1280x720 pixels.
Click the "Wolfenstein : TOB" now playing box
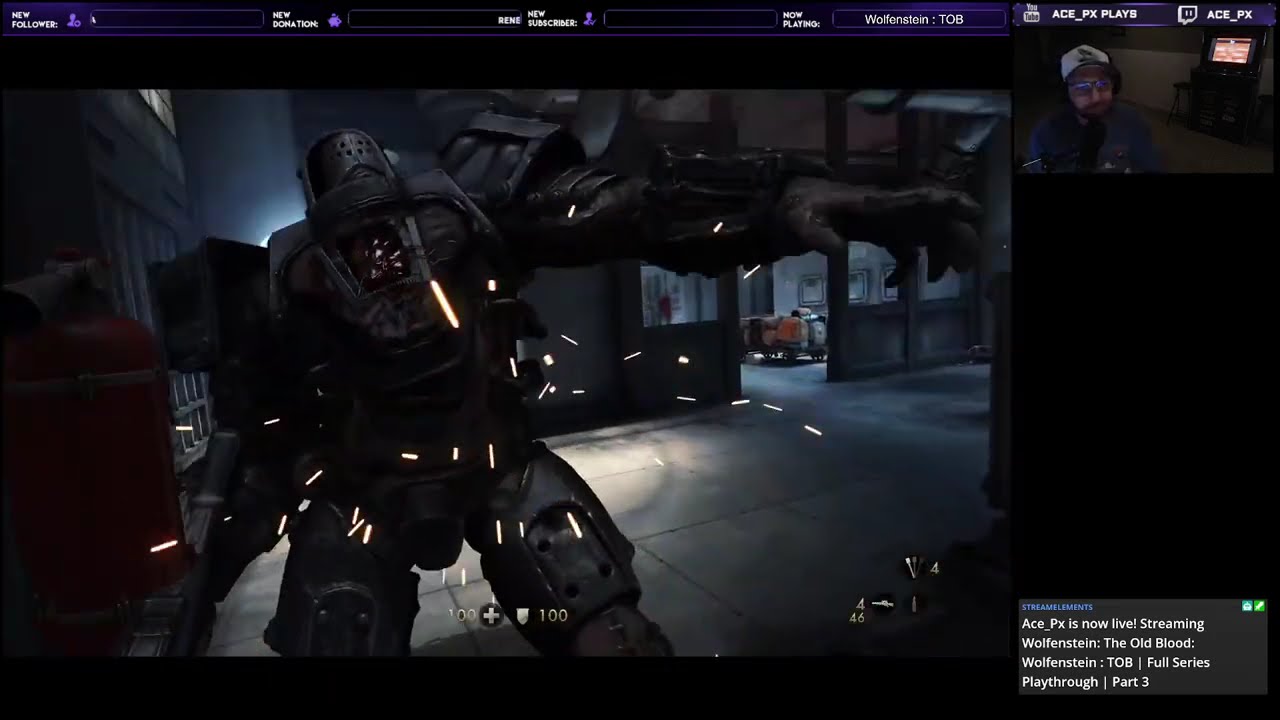coord(919,19)
